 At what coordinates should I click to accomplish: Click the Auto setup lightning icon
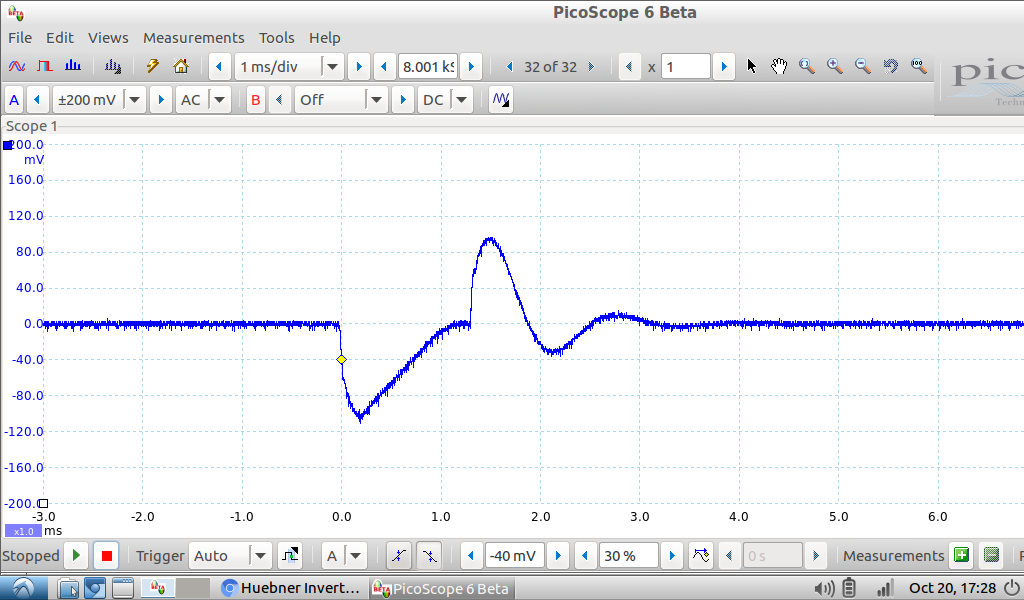tap(153, 67)
